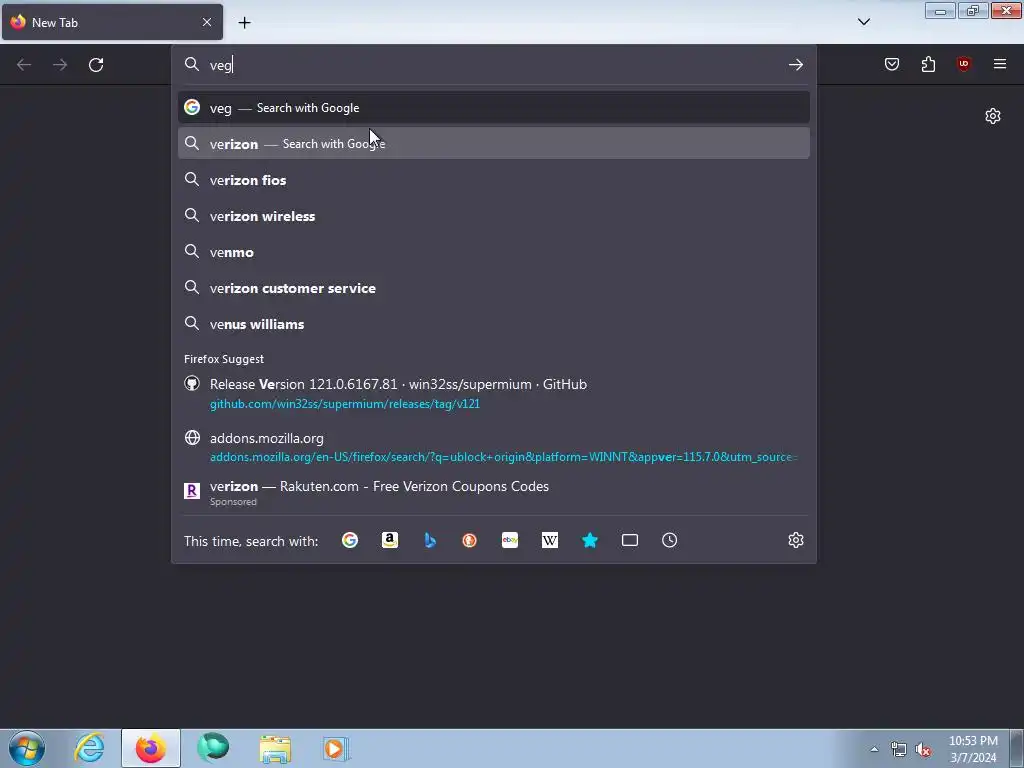Open a new tab with plus button
The height and width of the screenshot is (768, 1024).
coord(244,23)
